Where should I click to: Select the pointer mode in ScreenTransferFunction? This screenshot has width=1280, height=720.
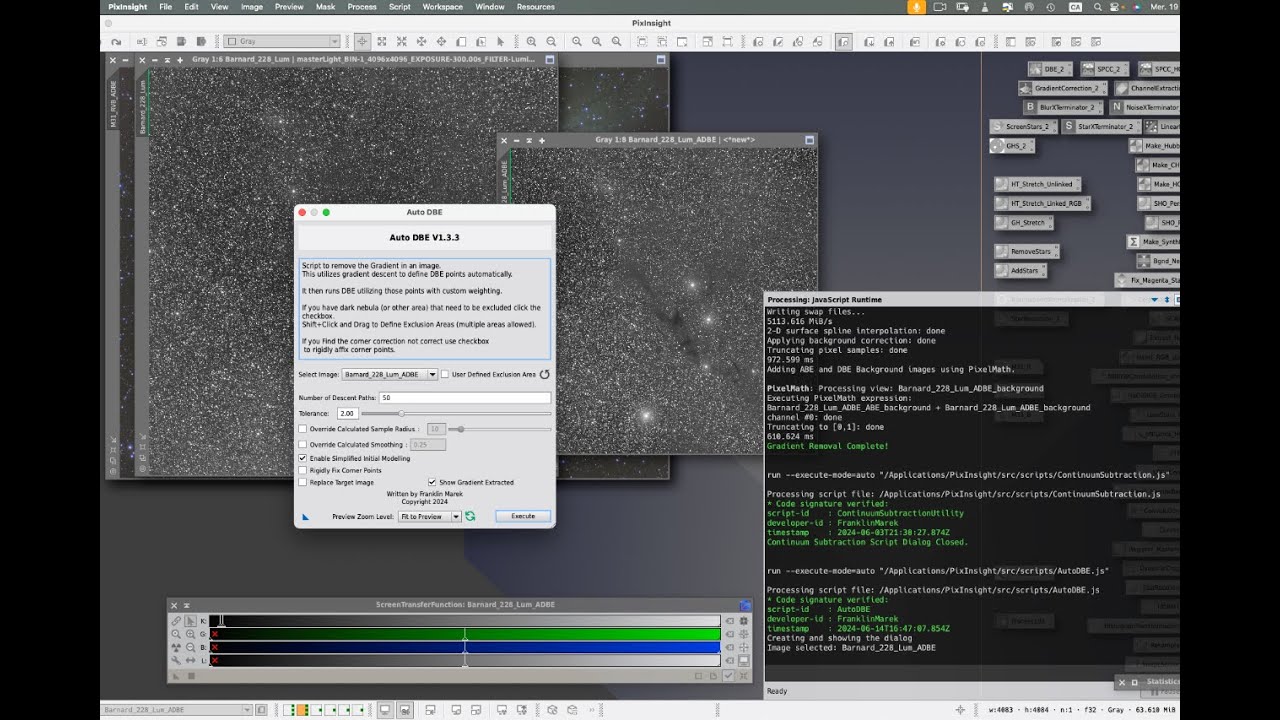(190, 621)
